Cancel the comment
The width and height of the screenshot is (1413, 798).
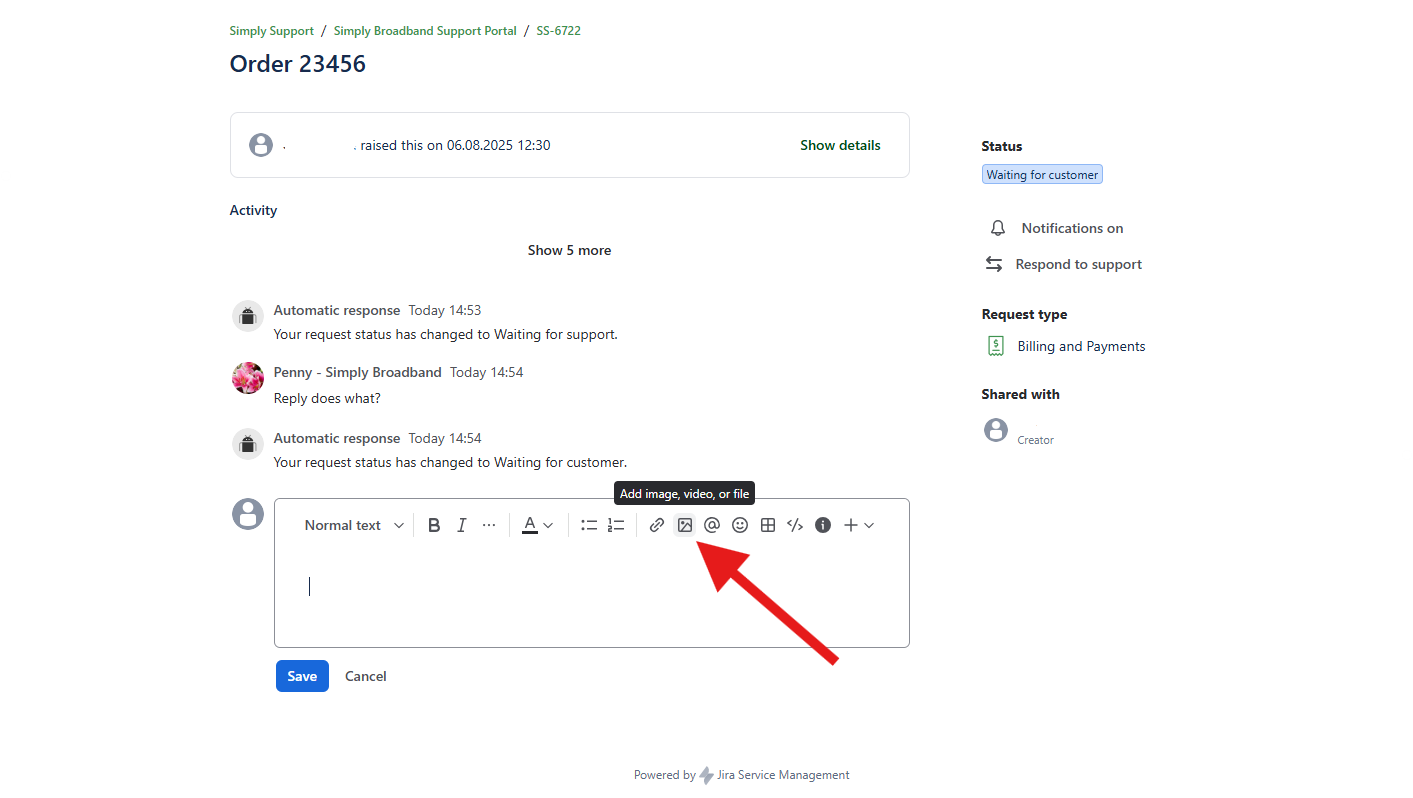pyautogui.click(x=366, y=676)
